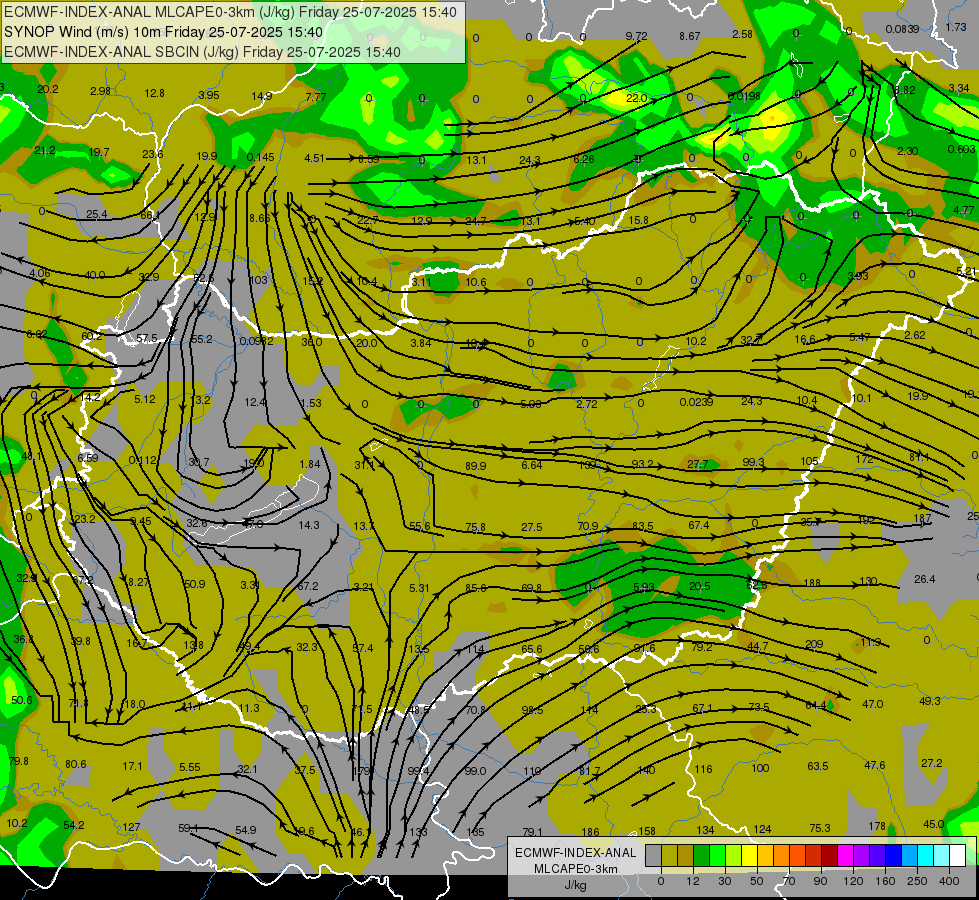Click the map value '20.5' on the green area
The width and height of the screenshot is (979, 900).
point(700,586)
